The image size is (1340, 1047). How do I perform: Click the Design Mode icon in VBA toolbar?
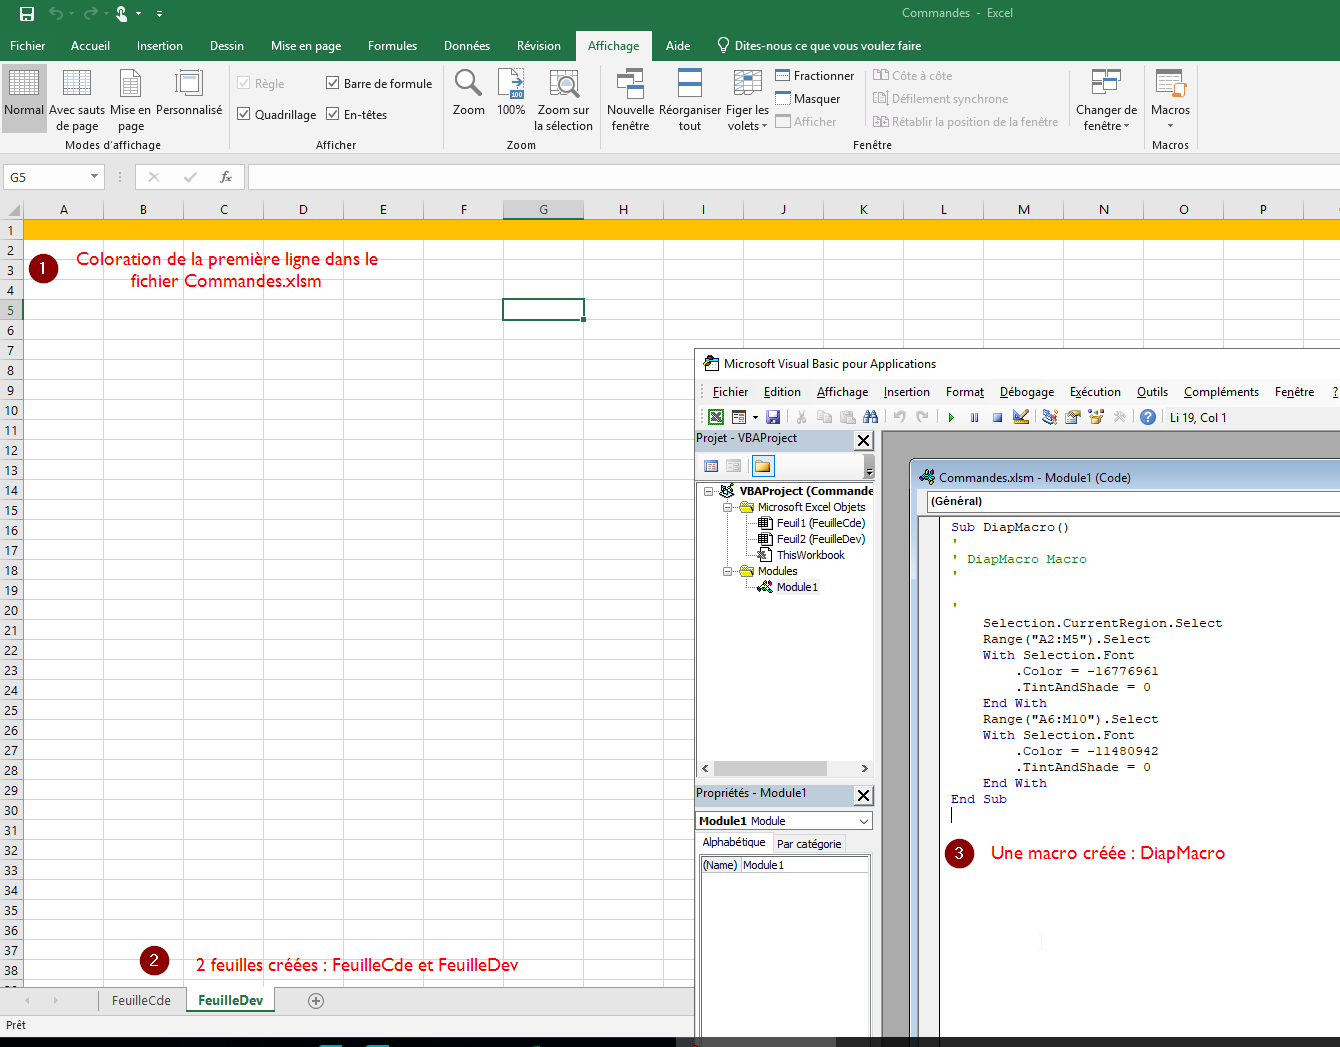click(x=1021, y=417)
